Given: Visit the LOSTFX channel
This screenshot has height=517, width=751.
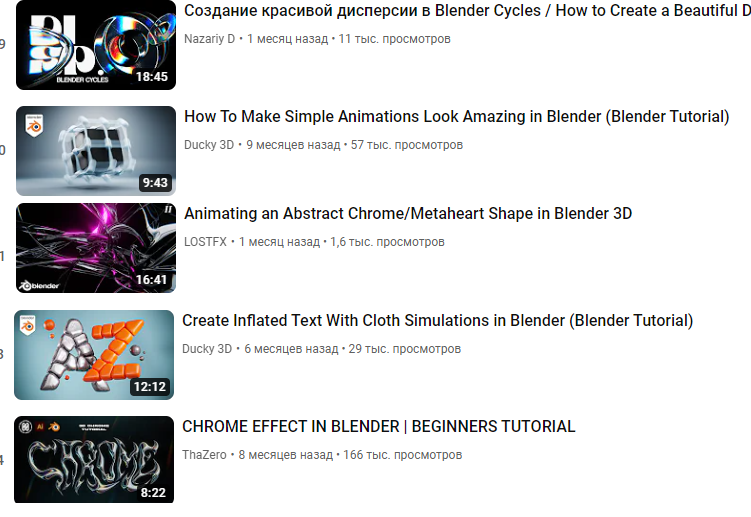Looking at the screenshot, I should tap(205, 242).
